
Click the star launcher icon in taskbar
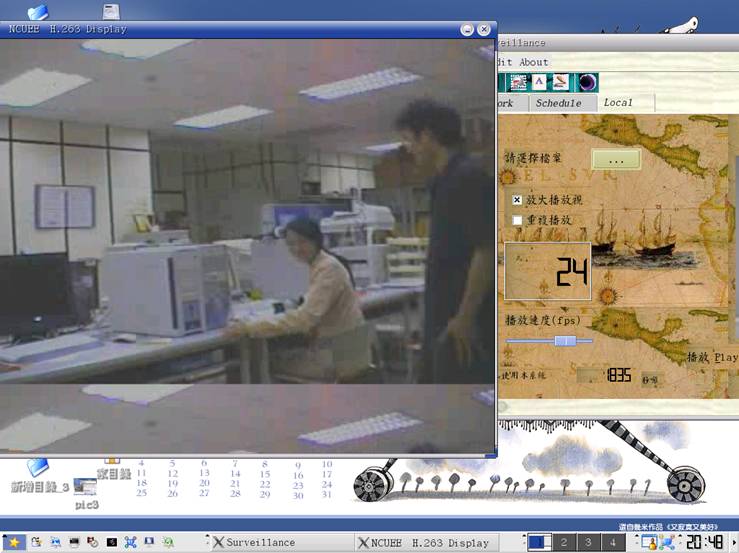pyautogui.click(x=13, y=542)
